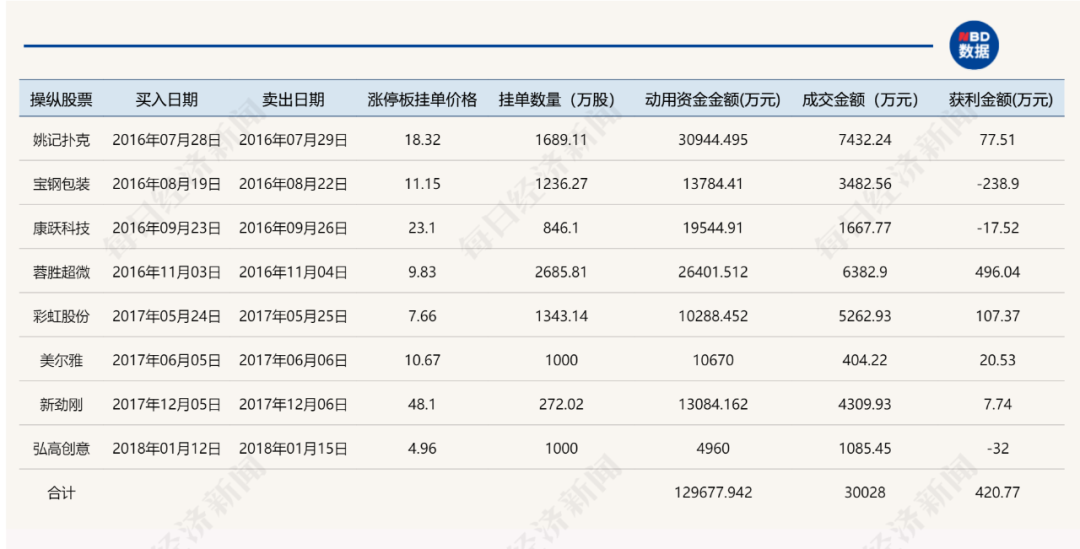Click order quantity 1689.11

(561, 140)
